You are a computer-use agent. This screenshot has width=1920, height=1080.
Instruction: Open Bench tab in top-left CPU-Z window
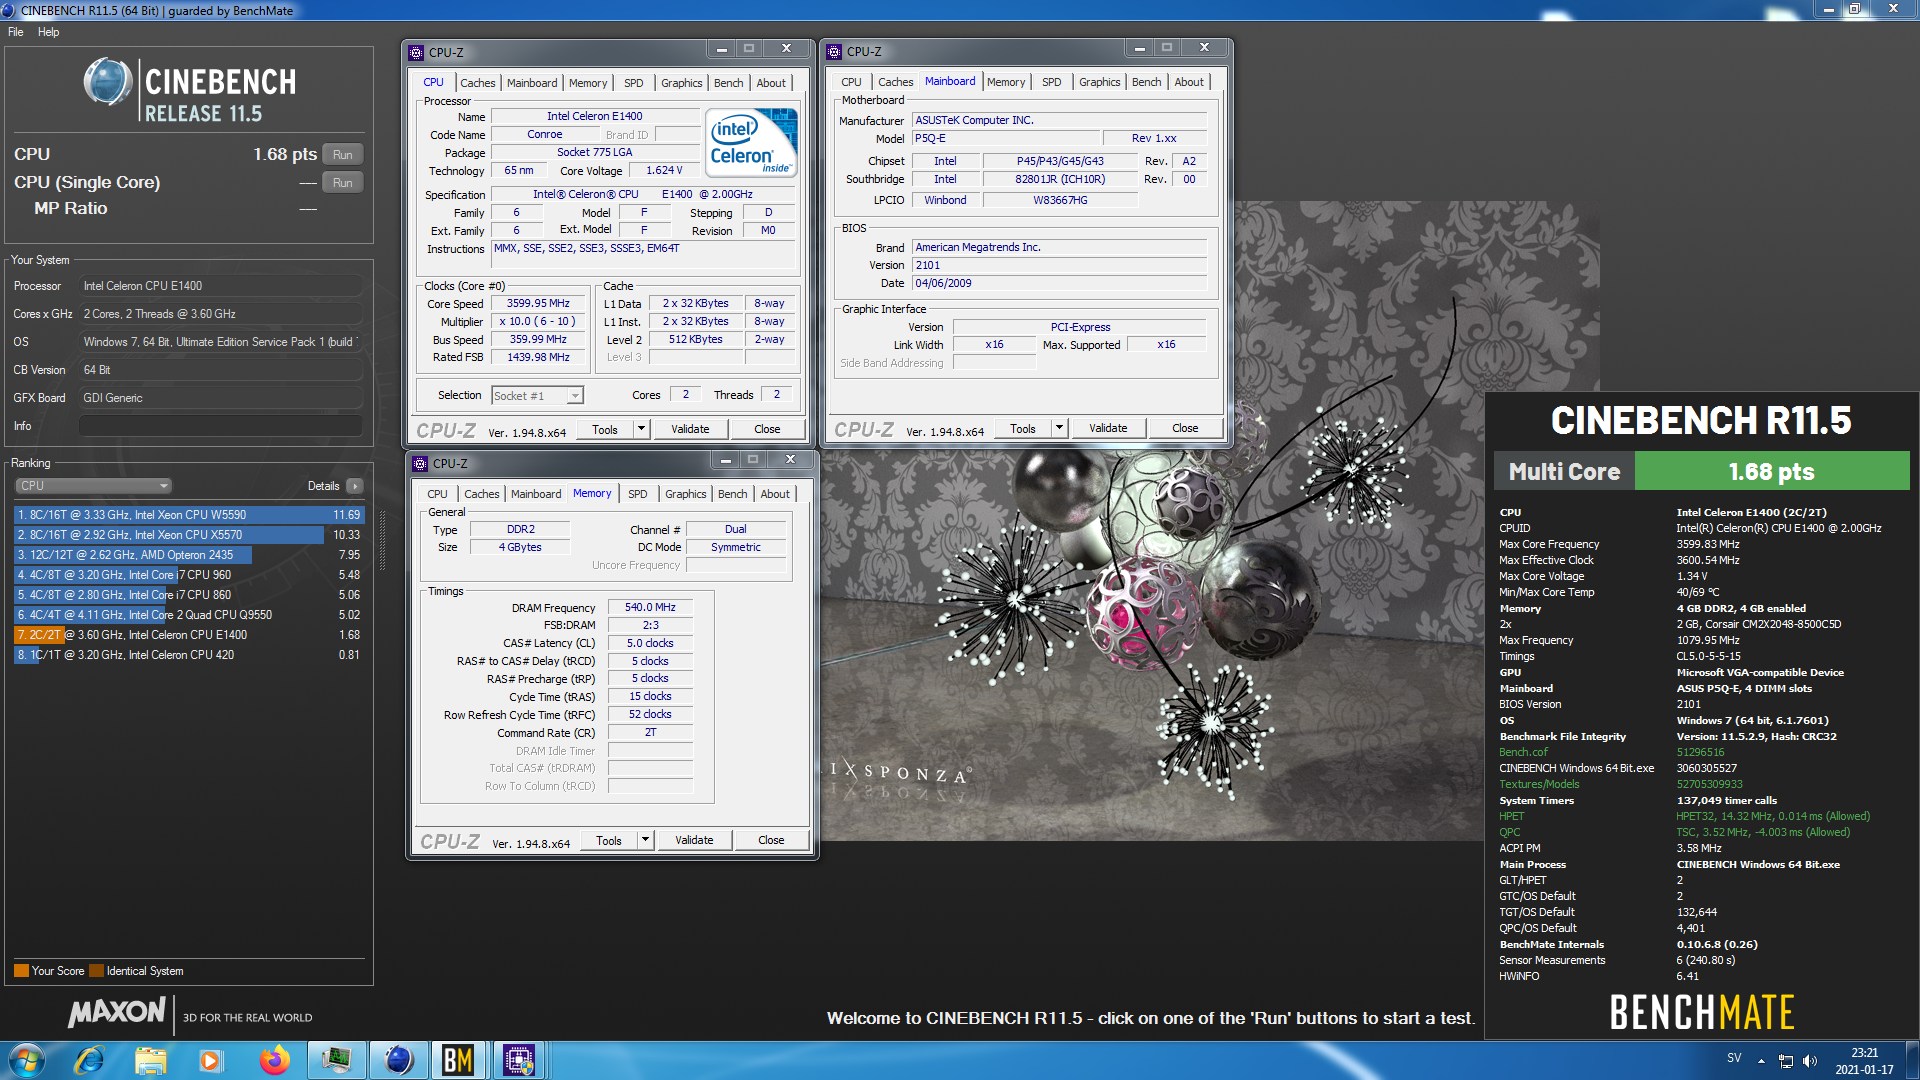pyautogui.click(x=728, y=83)
